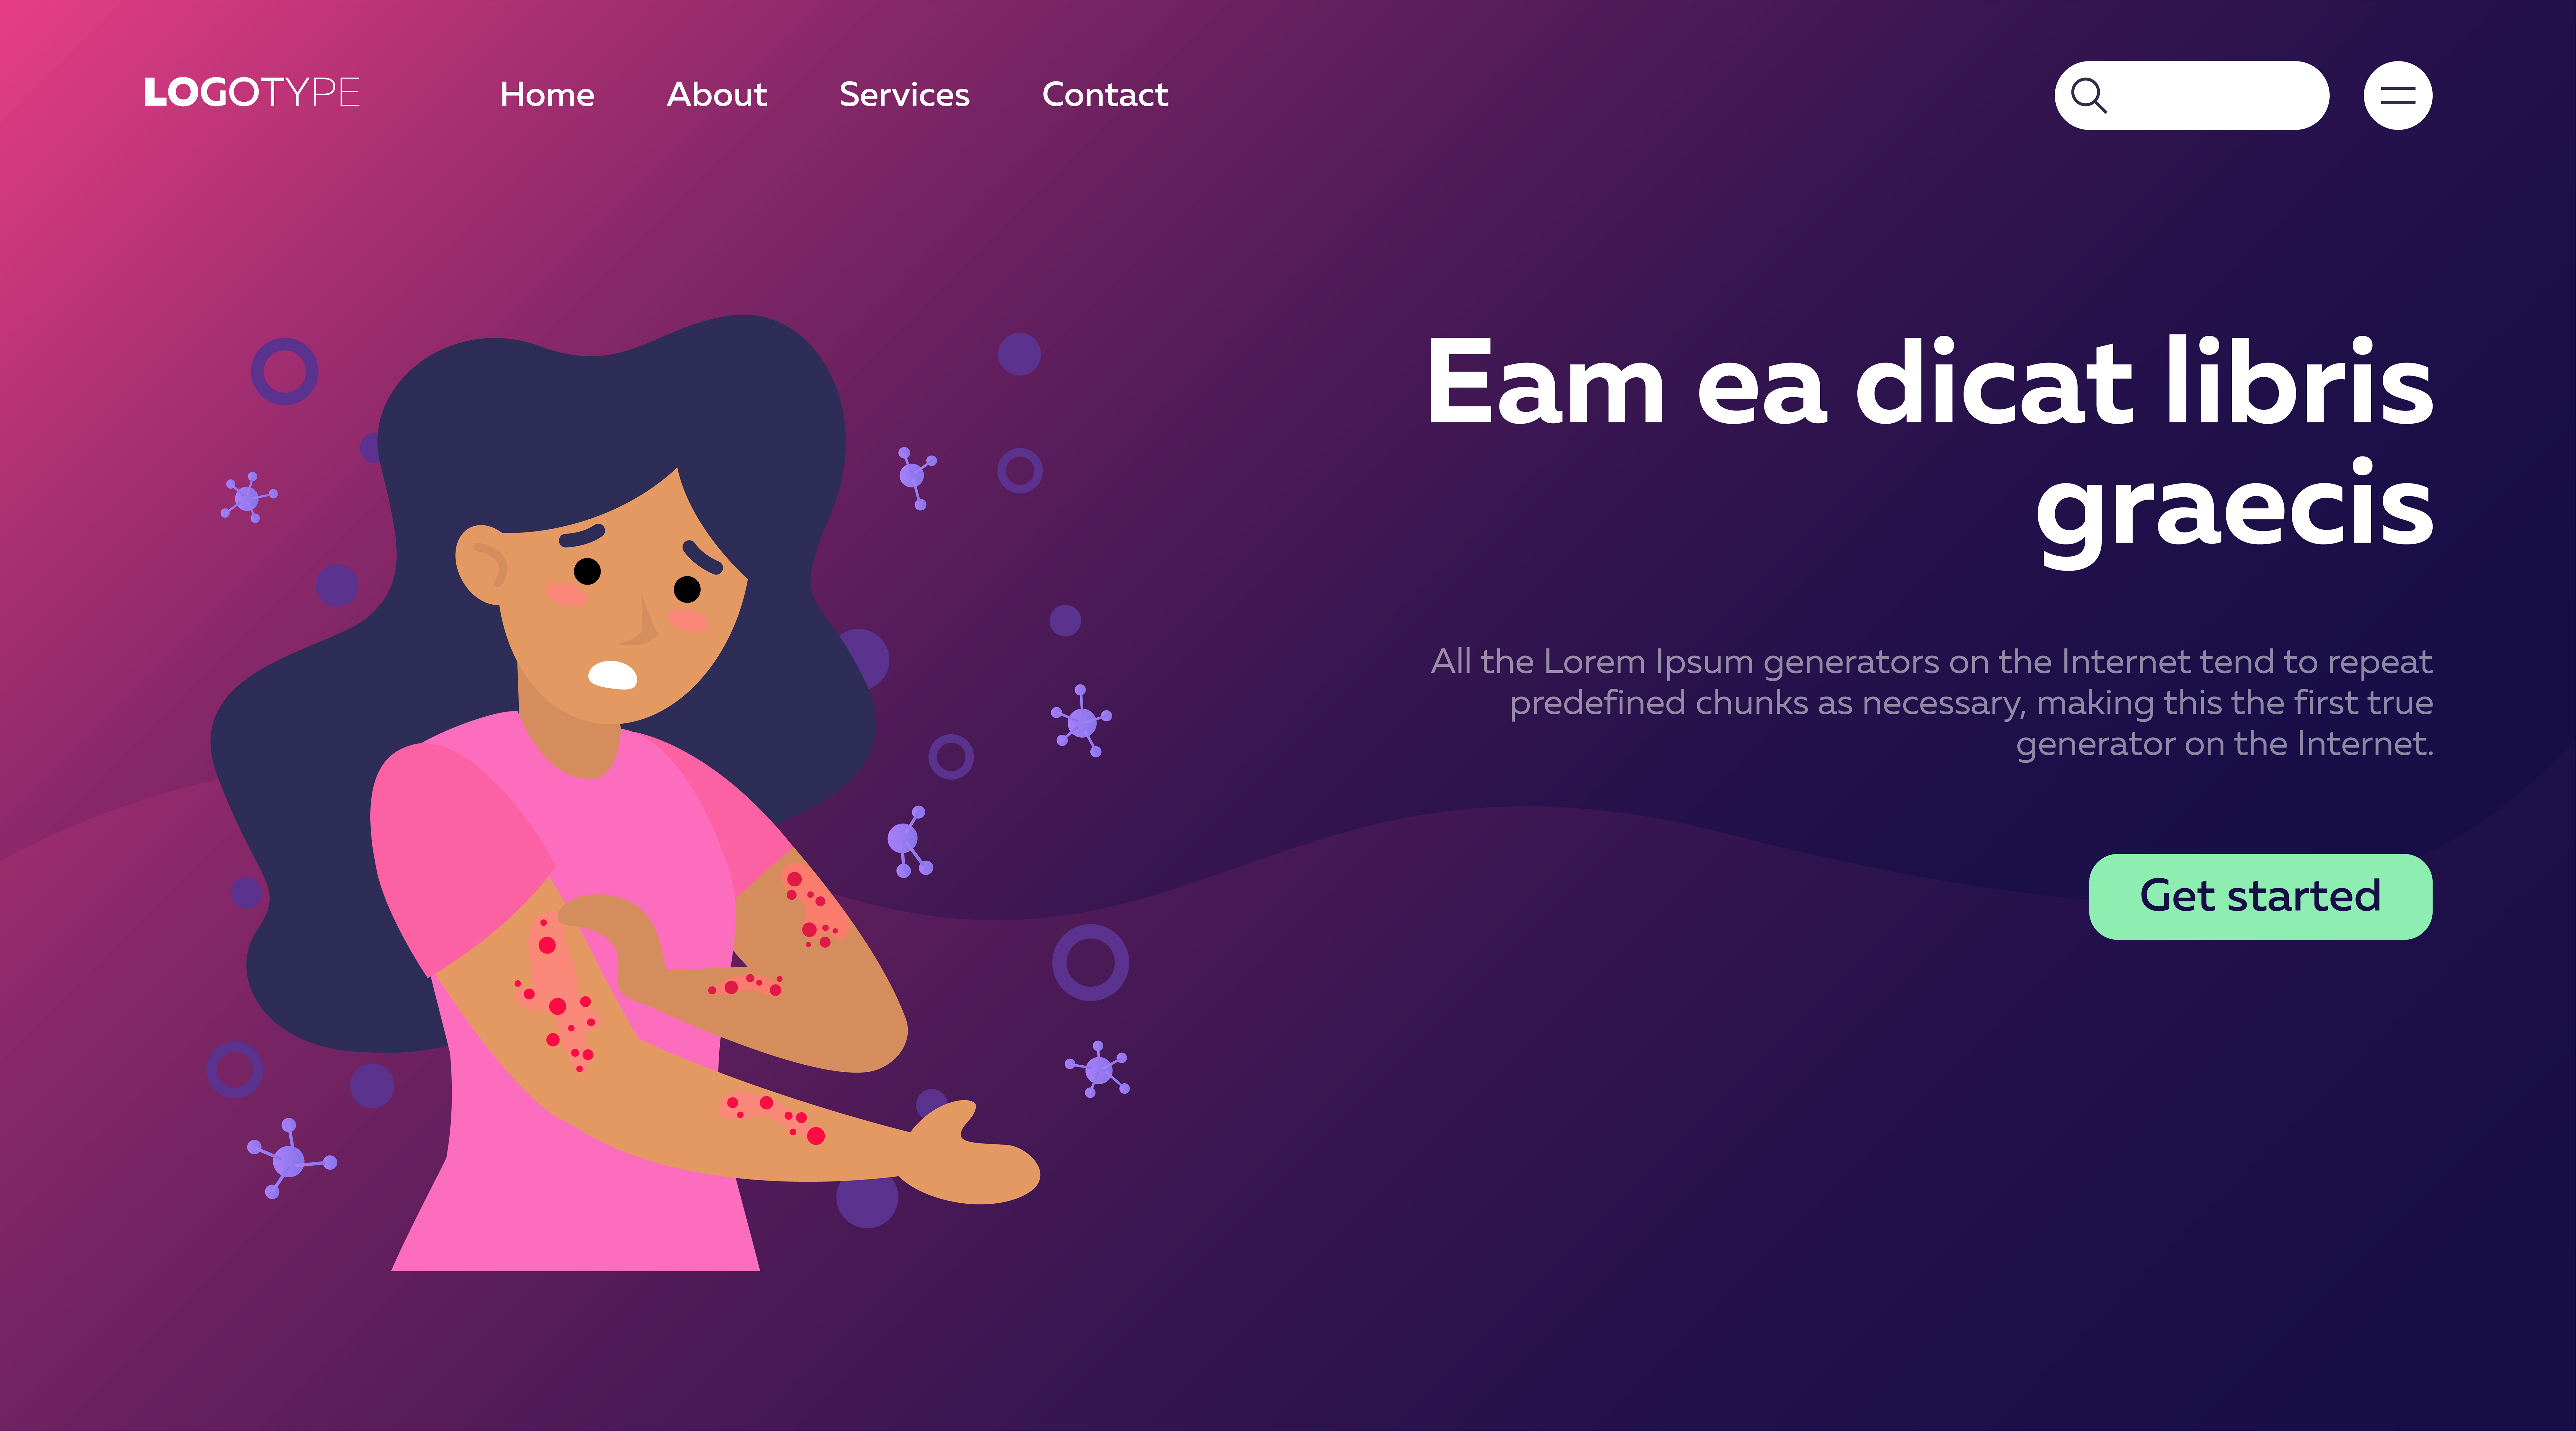2576x1431 pixels.
Task: Click the Lorem Ipsum description paragraph
Action: [1932, 702]
